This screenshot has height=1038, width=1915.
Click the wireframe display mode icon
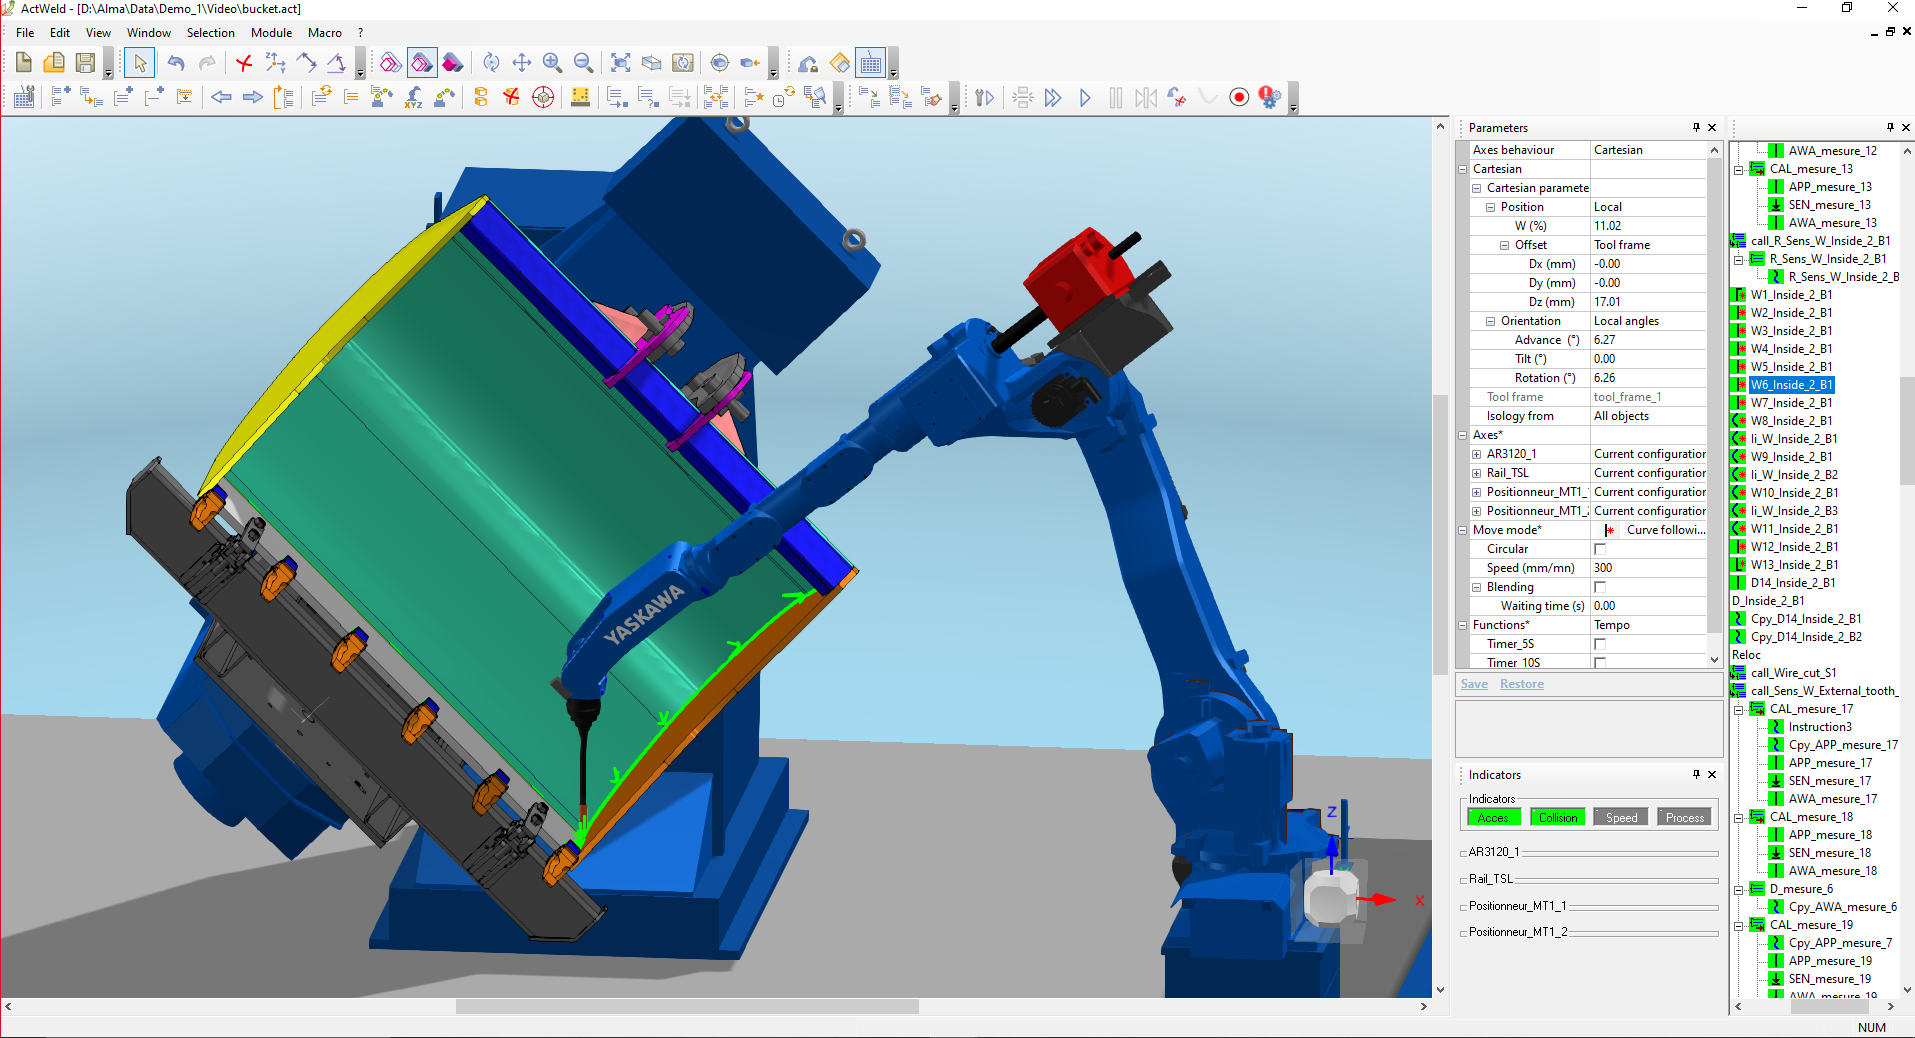pos(391,63)
